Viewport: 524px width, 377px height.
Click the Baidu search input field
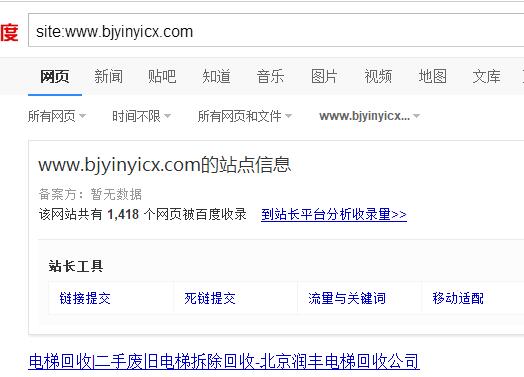(x=276, y=30)
